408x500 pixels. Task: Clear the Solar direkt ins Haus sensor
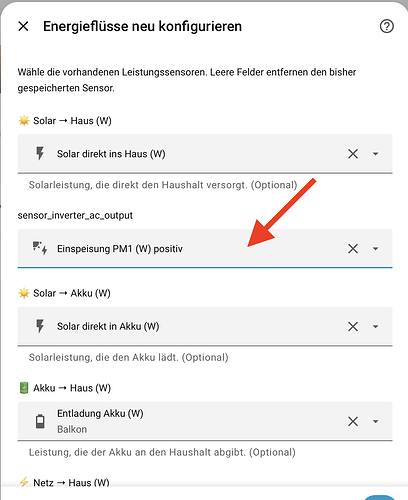point(353,154)
